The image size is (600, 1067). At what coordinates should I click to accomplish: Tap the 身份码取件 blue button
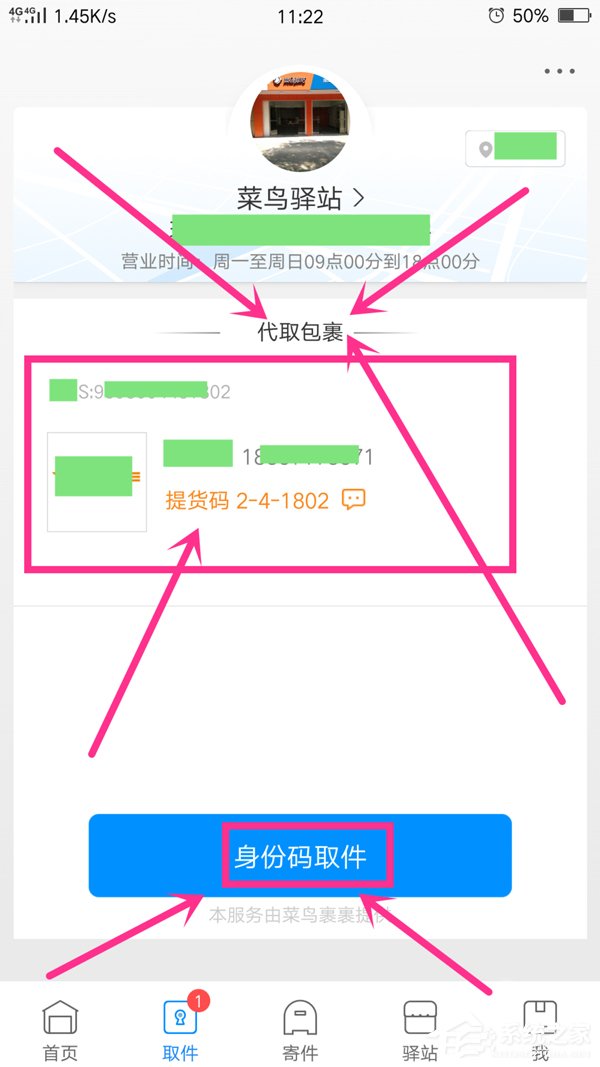point(300,855)
